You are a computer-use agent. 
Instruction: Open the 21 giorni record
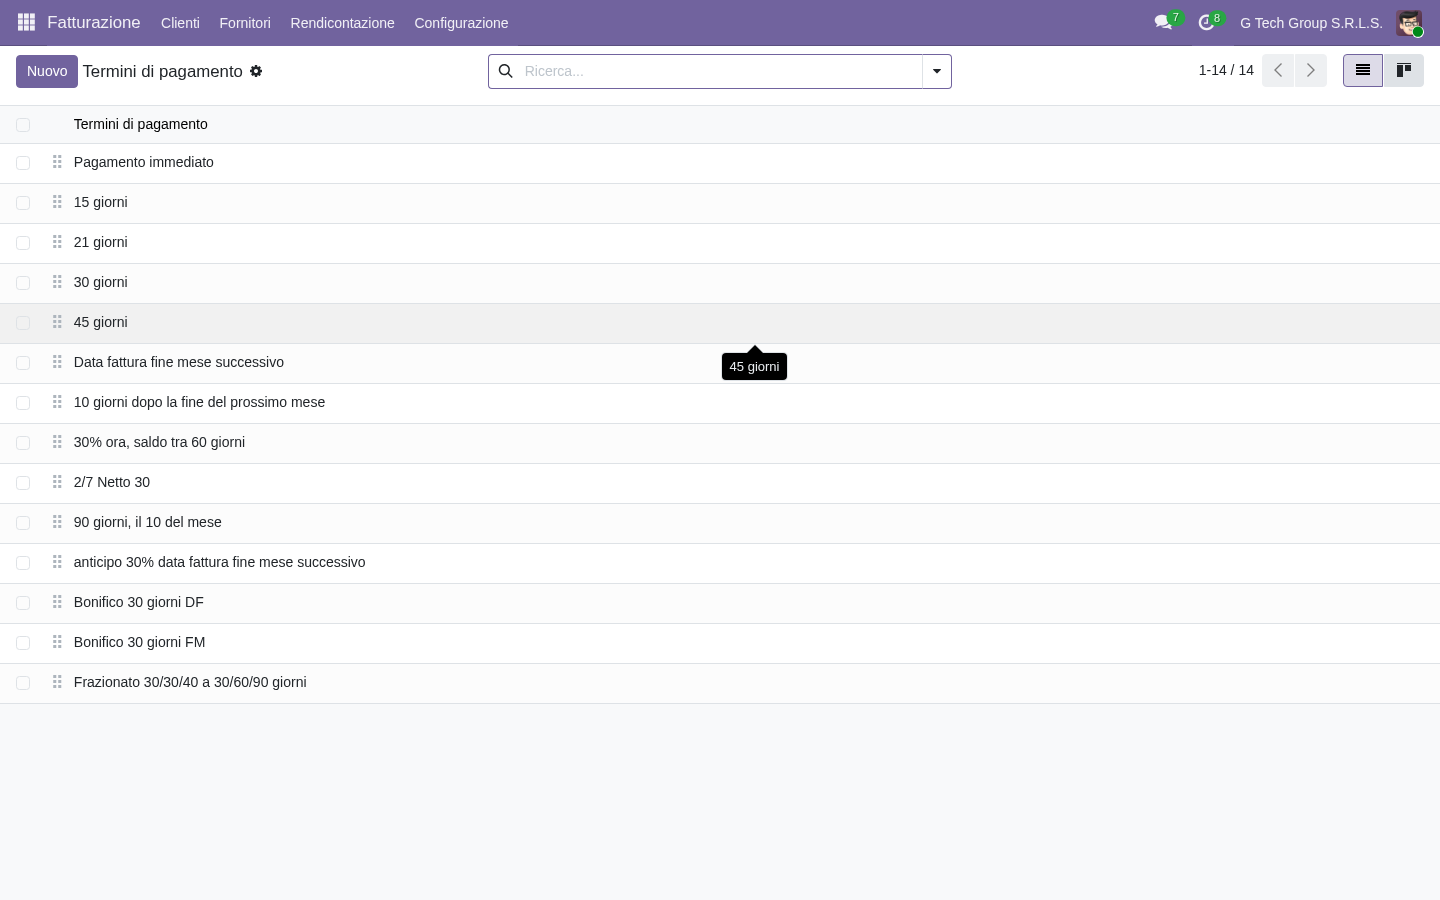101,242
